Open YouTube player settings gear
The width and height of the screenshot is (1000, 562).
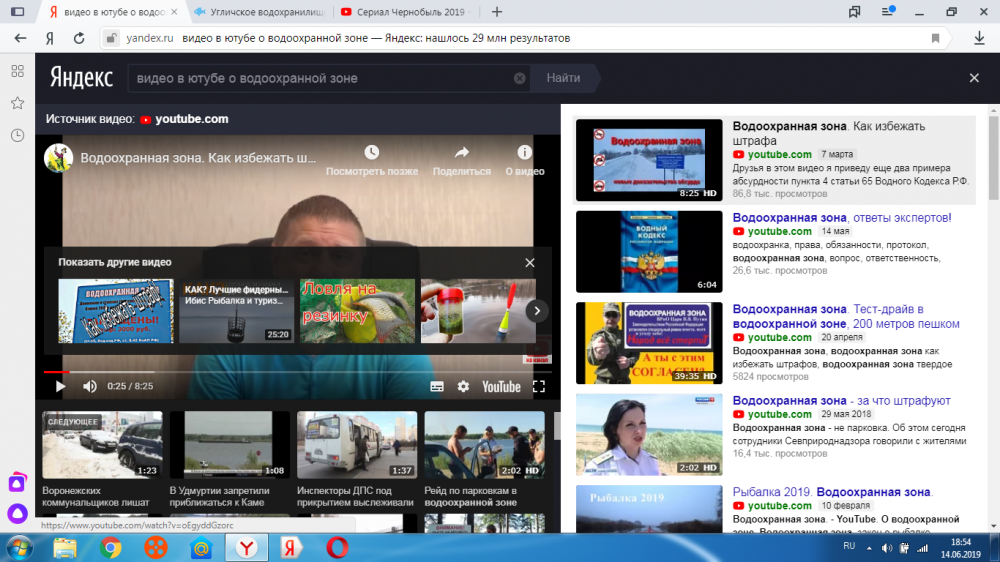point(463,386)
